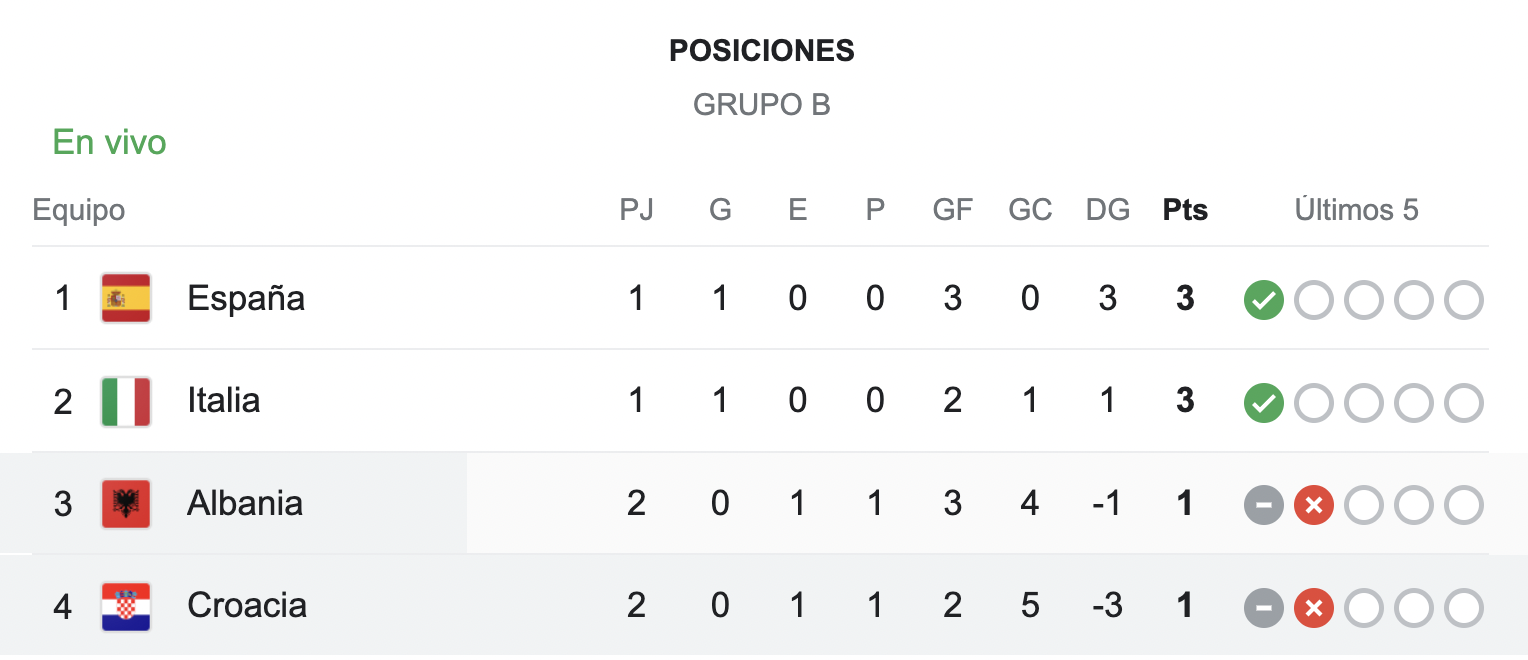
Task: Click the Spain flag icon
Action: point(126,298)
